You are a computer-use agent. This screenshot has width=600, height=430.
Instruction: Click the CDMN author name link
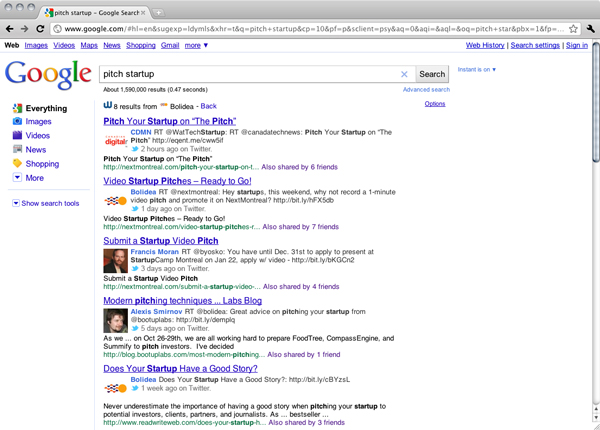coord(141,132)
